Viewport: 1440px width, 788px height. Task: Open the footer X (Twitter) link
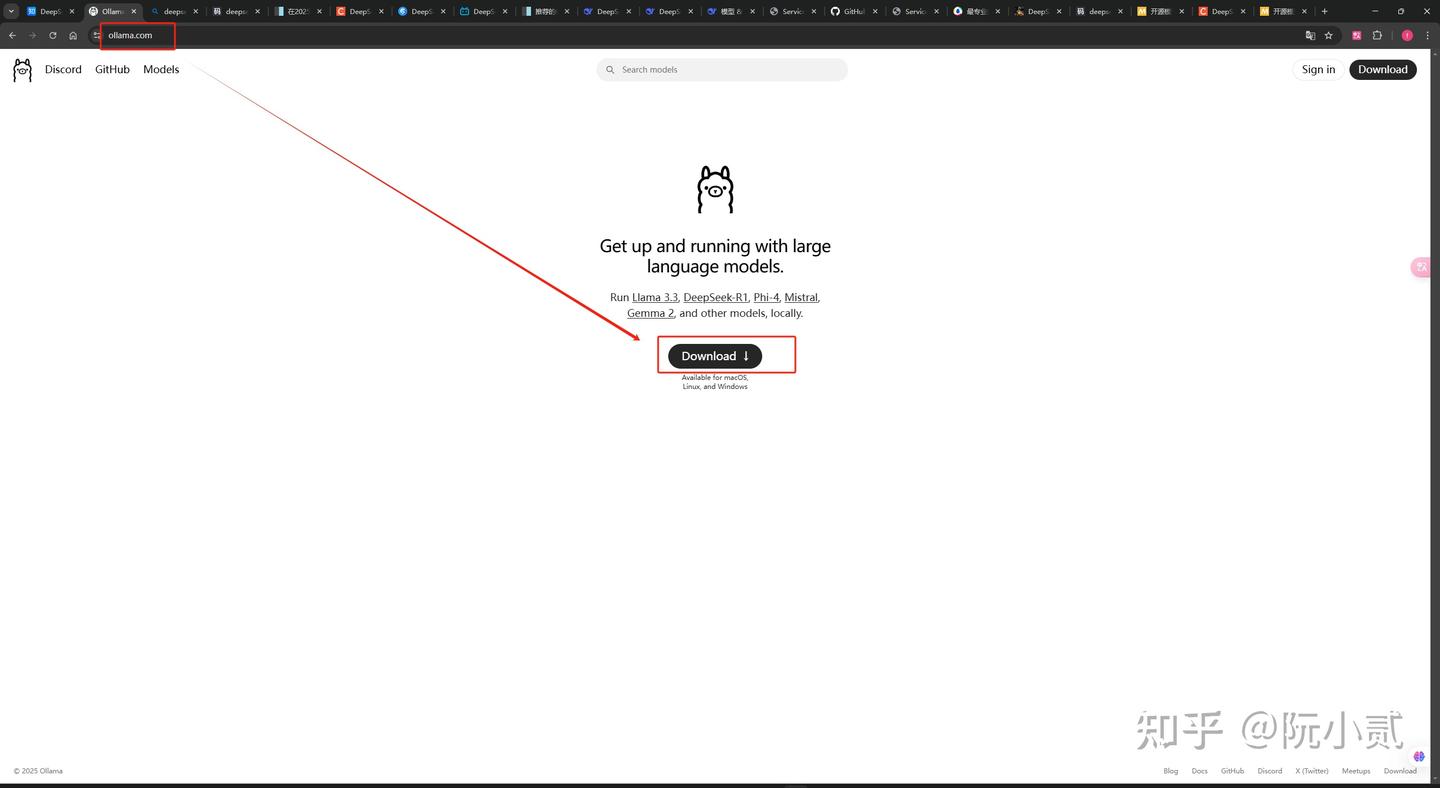1312,771
